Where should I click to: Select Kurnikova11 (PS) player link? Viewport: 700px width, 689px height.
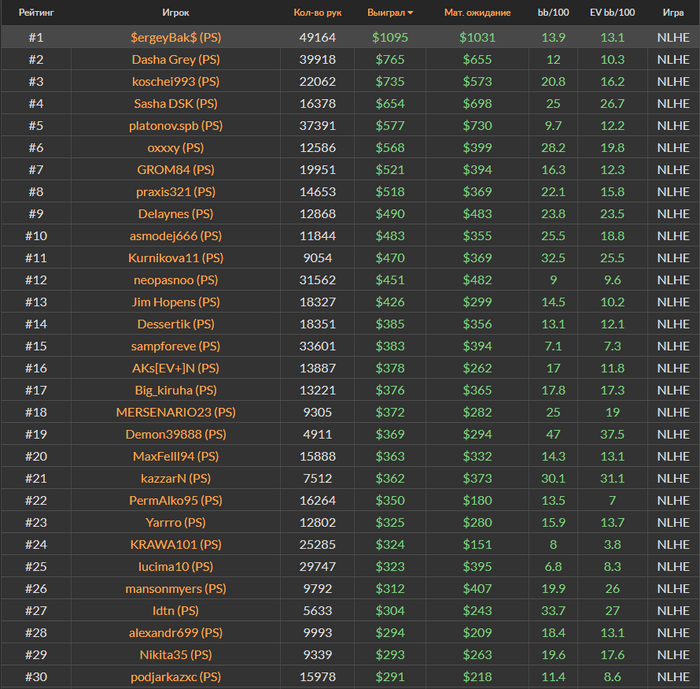point(176,257)
